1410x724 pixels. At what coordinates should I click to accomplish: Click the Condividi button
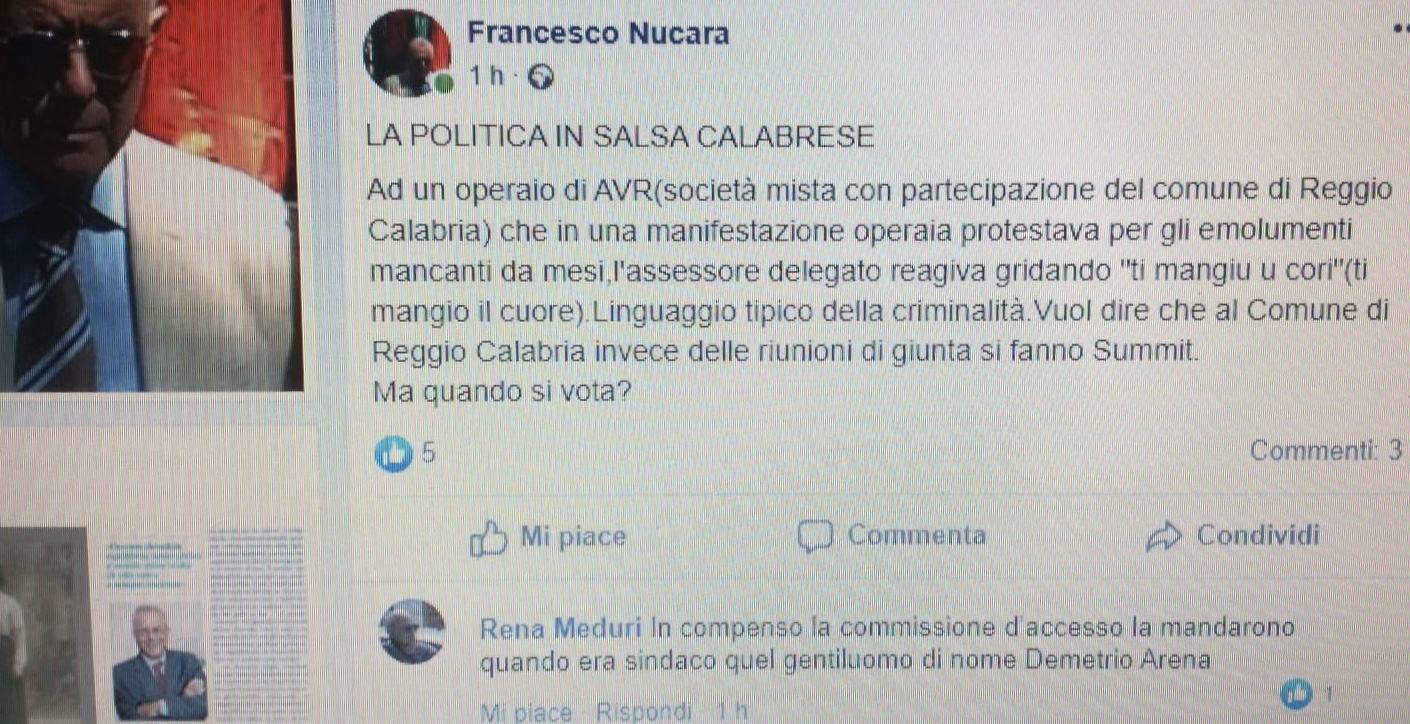pyautogui.click(x=1233, y=537)
